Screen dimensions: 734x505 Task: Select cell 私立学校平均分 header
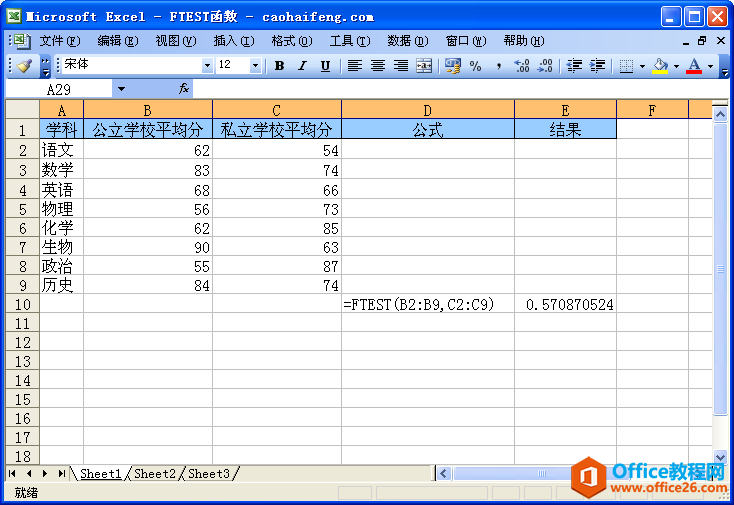click(277, 130)
